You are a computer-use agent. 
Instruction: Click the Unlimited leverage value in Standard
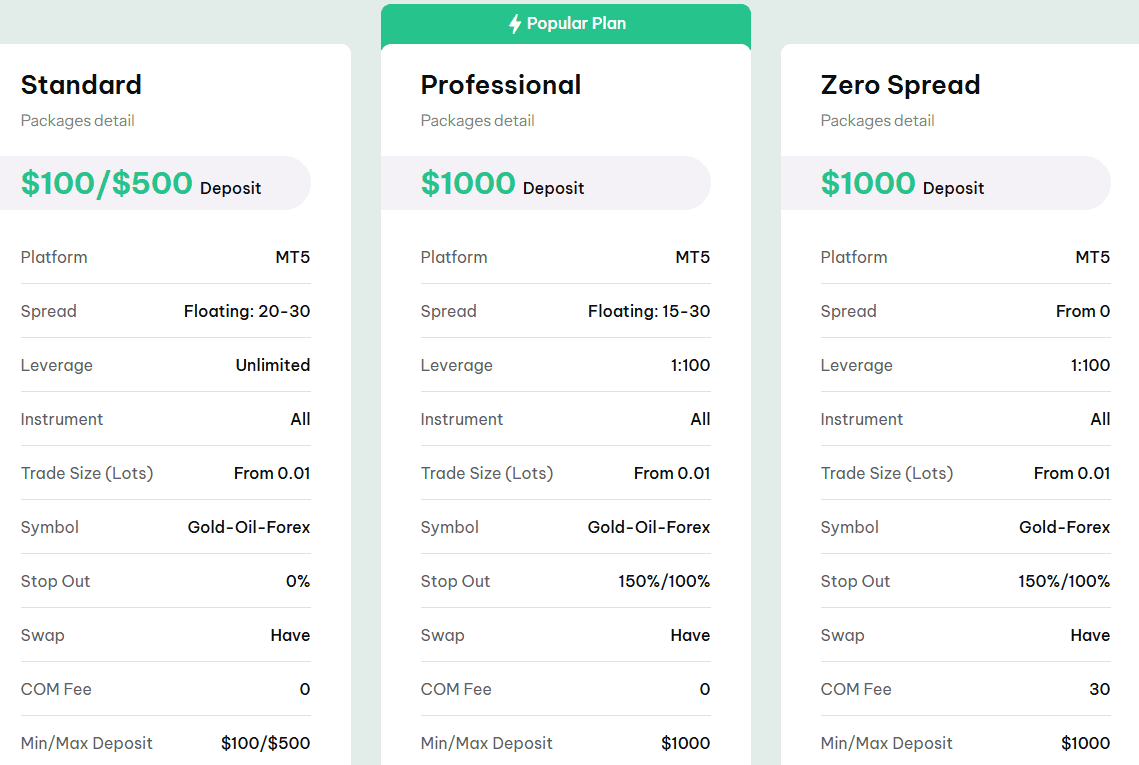272,365
